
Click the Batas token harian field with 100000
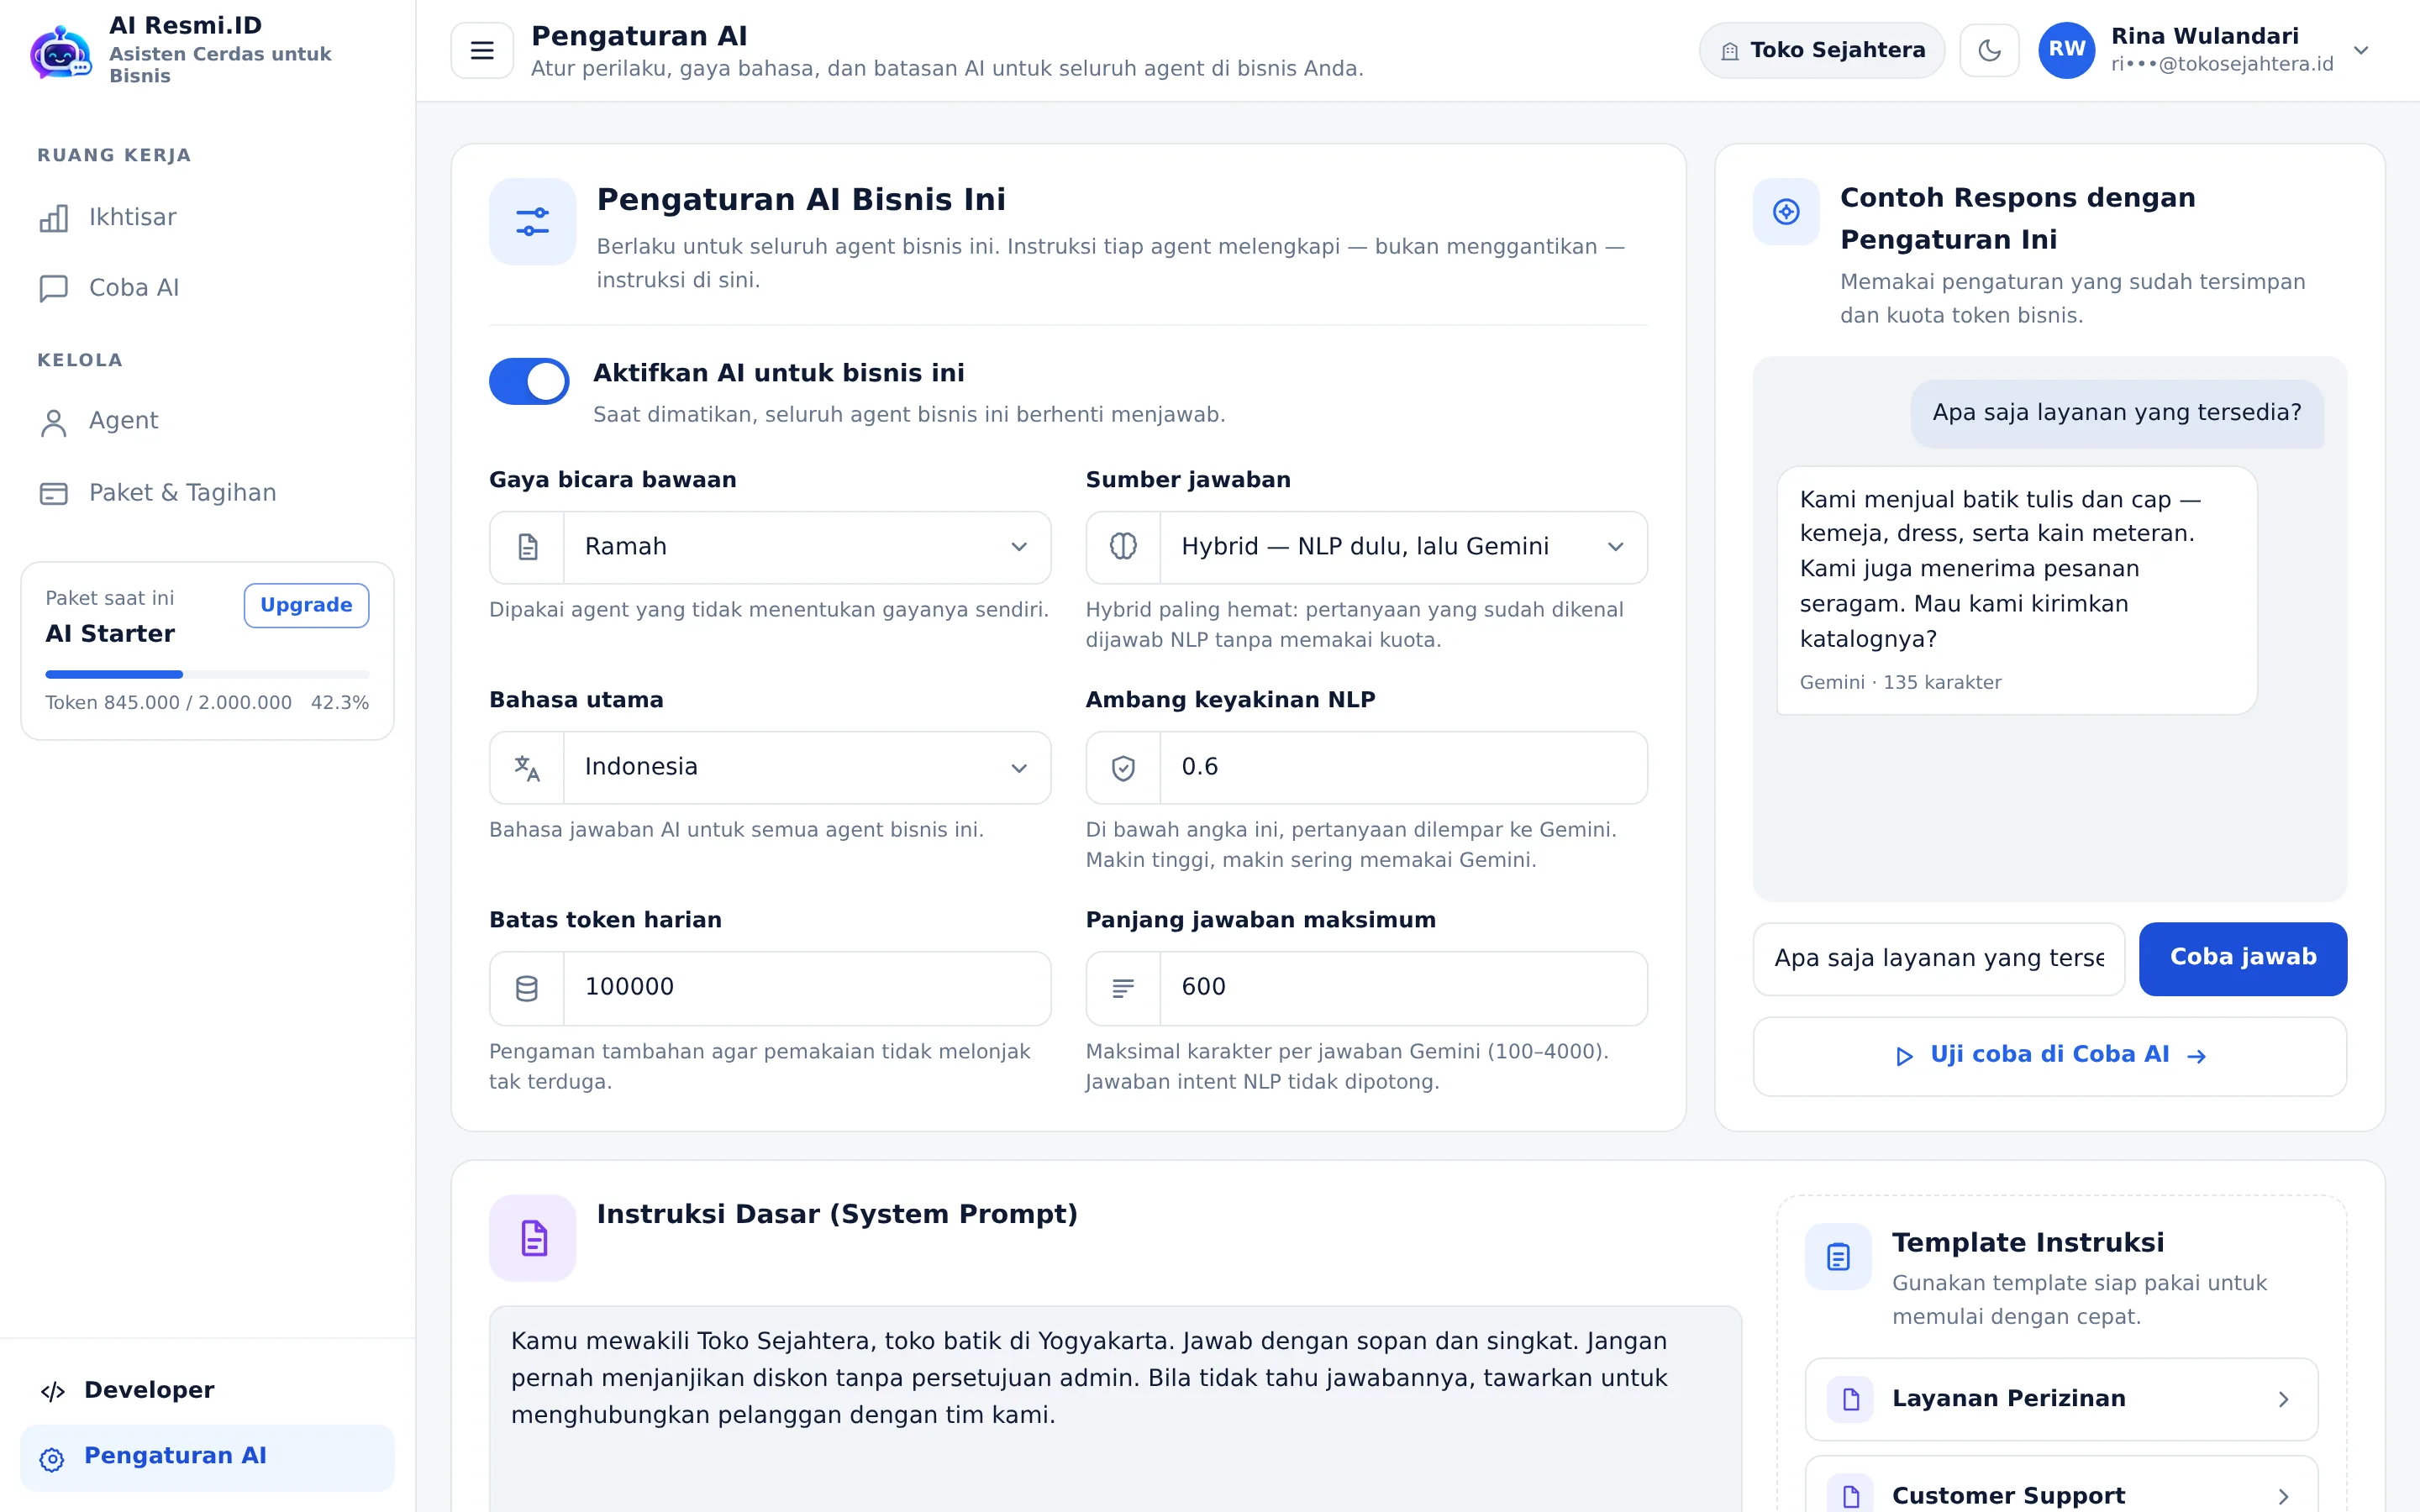(770, 988)
